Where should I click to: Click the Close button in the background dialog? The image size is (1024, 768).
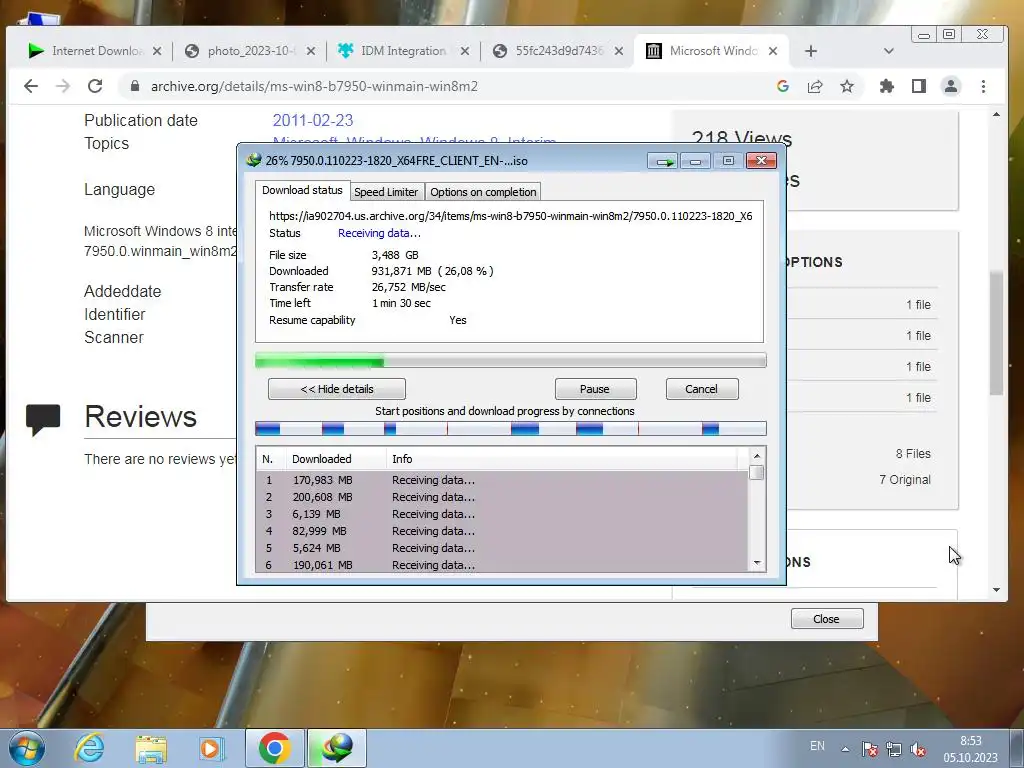click(x=827, y=618)
